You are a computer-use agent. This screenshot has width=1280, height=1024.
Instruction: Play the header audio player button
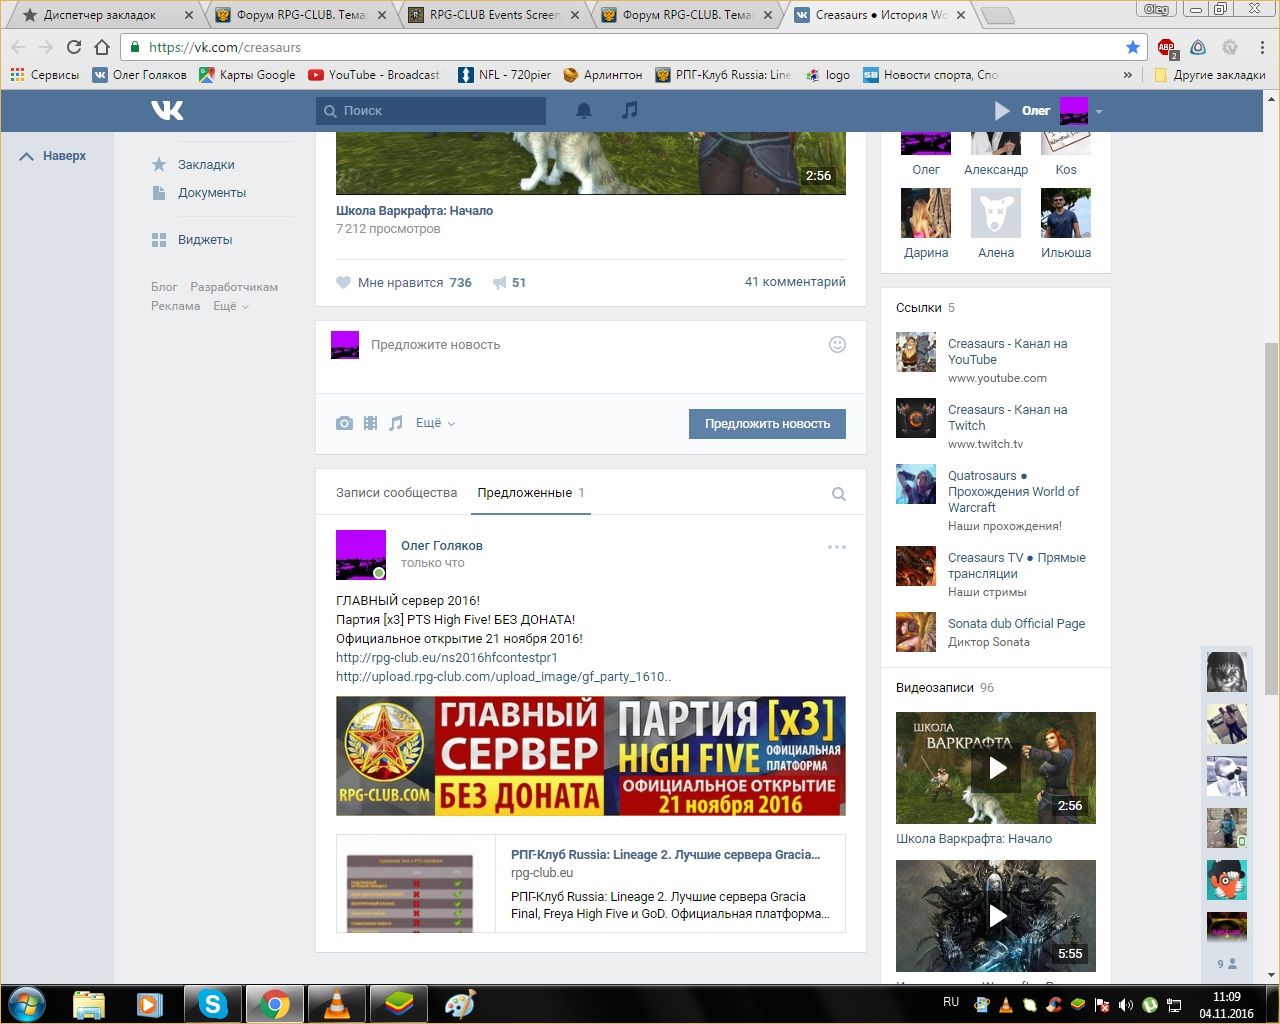click(x=1002, y=111)
